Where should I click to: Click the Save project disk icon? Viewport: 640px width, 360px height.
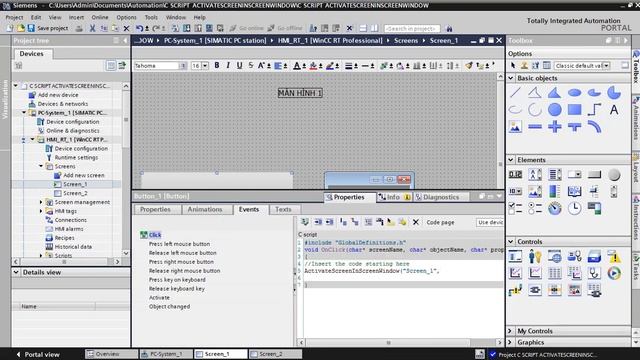31,28
